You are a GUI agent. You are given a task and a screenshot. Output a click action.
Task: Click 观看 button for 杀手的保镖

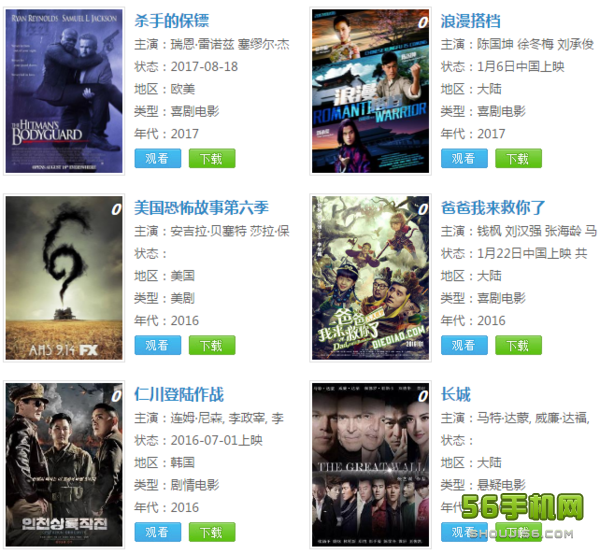click(x=158, y=158)
